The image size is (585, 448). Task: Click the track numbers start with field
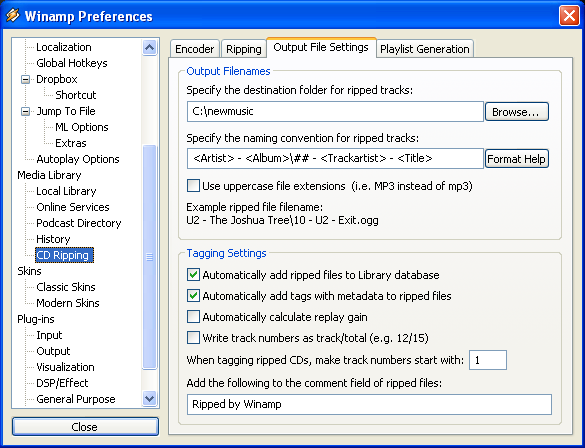coord(488,360)
